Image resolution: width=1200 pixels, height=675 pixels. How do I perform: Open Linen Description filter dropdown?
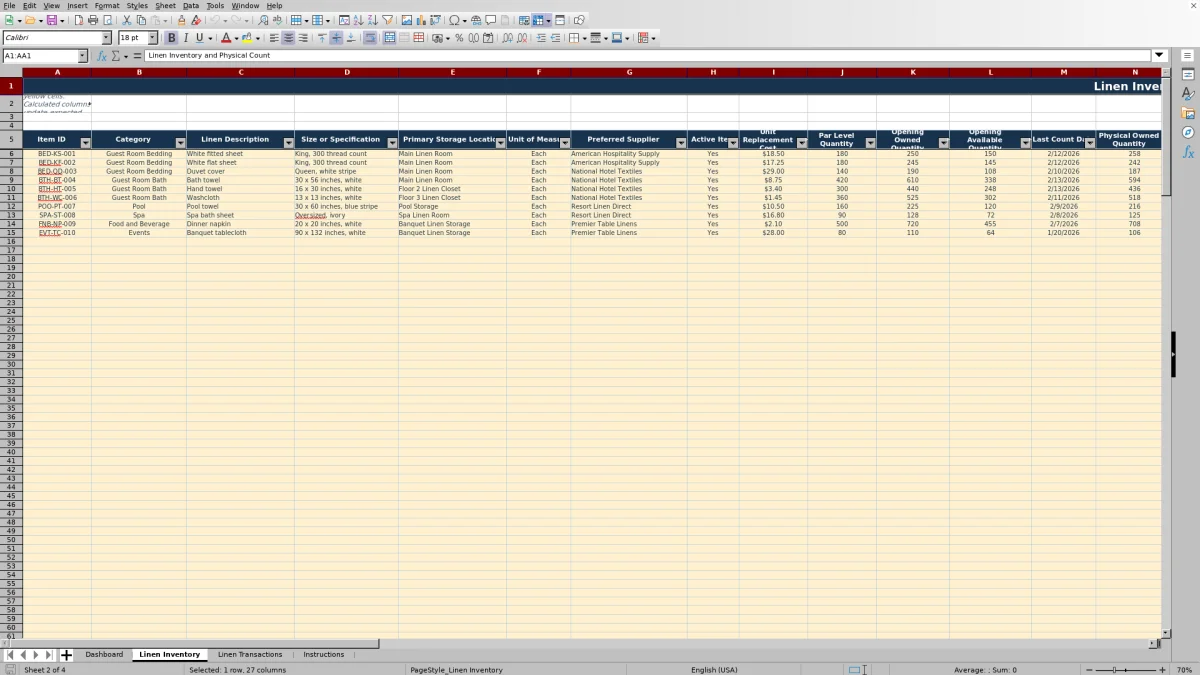pos(288,143)
